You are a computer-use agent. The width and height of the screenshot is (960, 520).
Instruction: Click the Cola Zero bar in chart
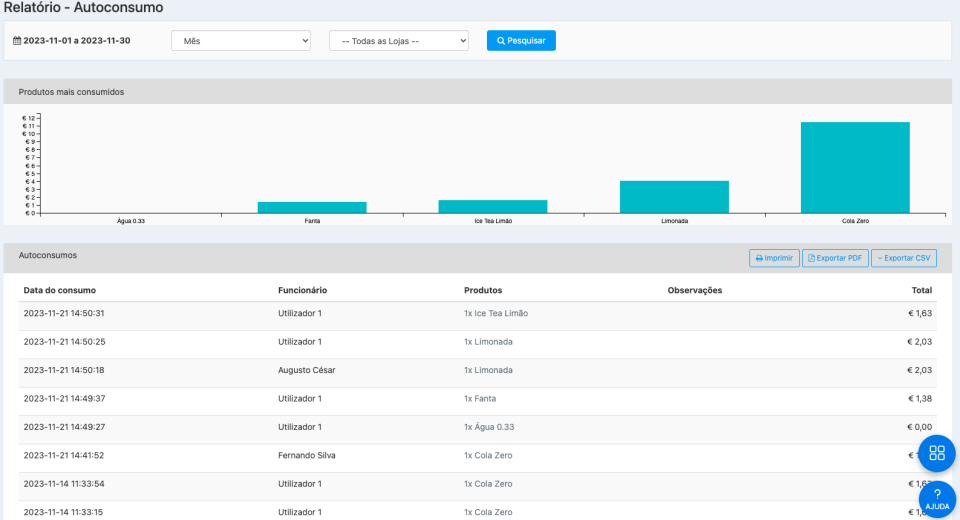855,167
